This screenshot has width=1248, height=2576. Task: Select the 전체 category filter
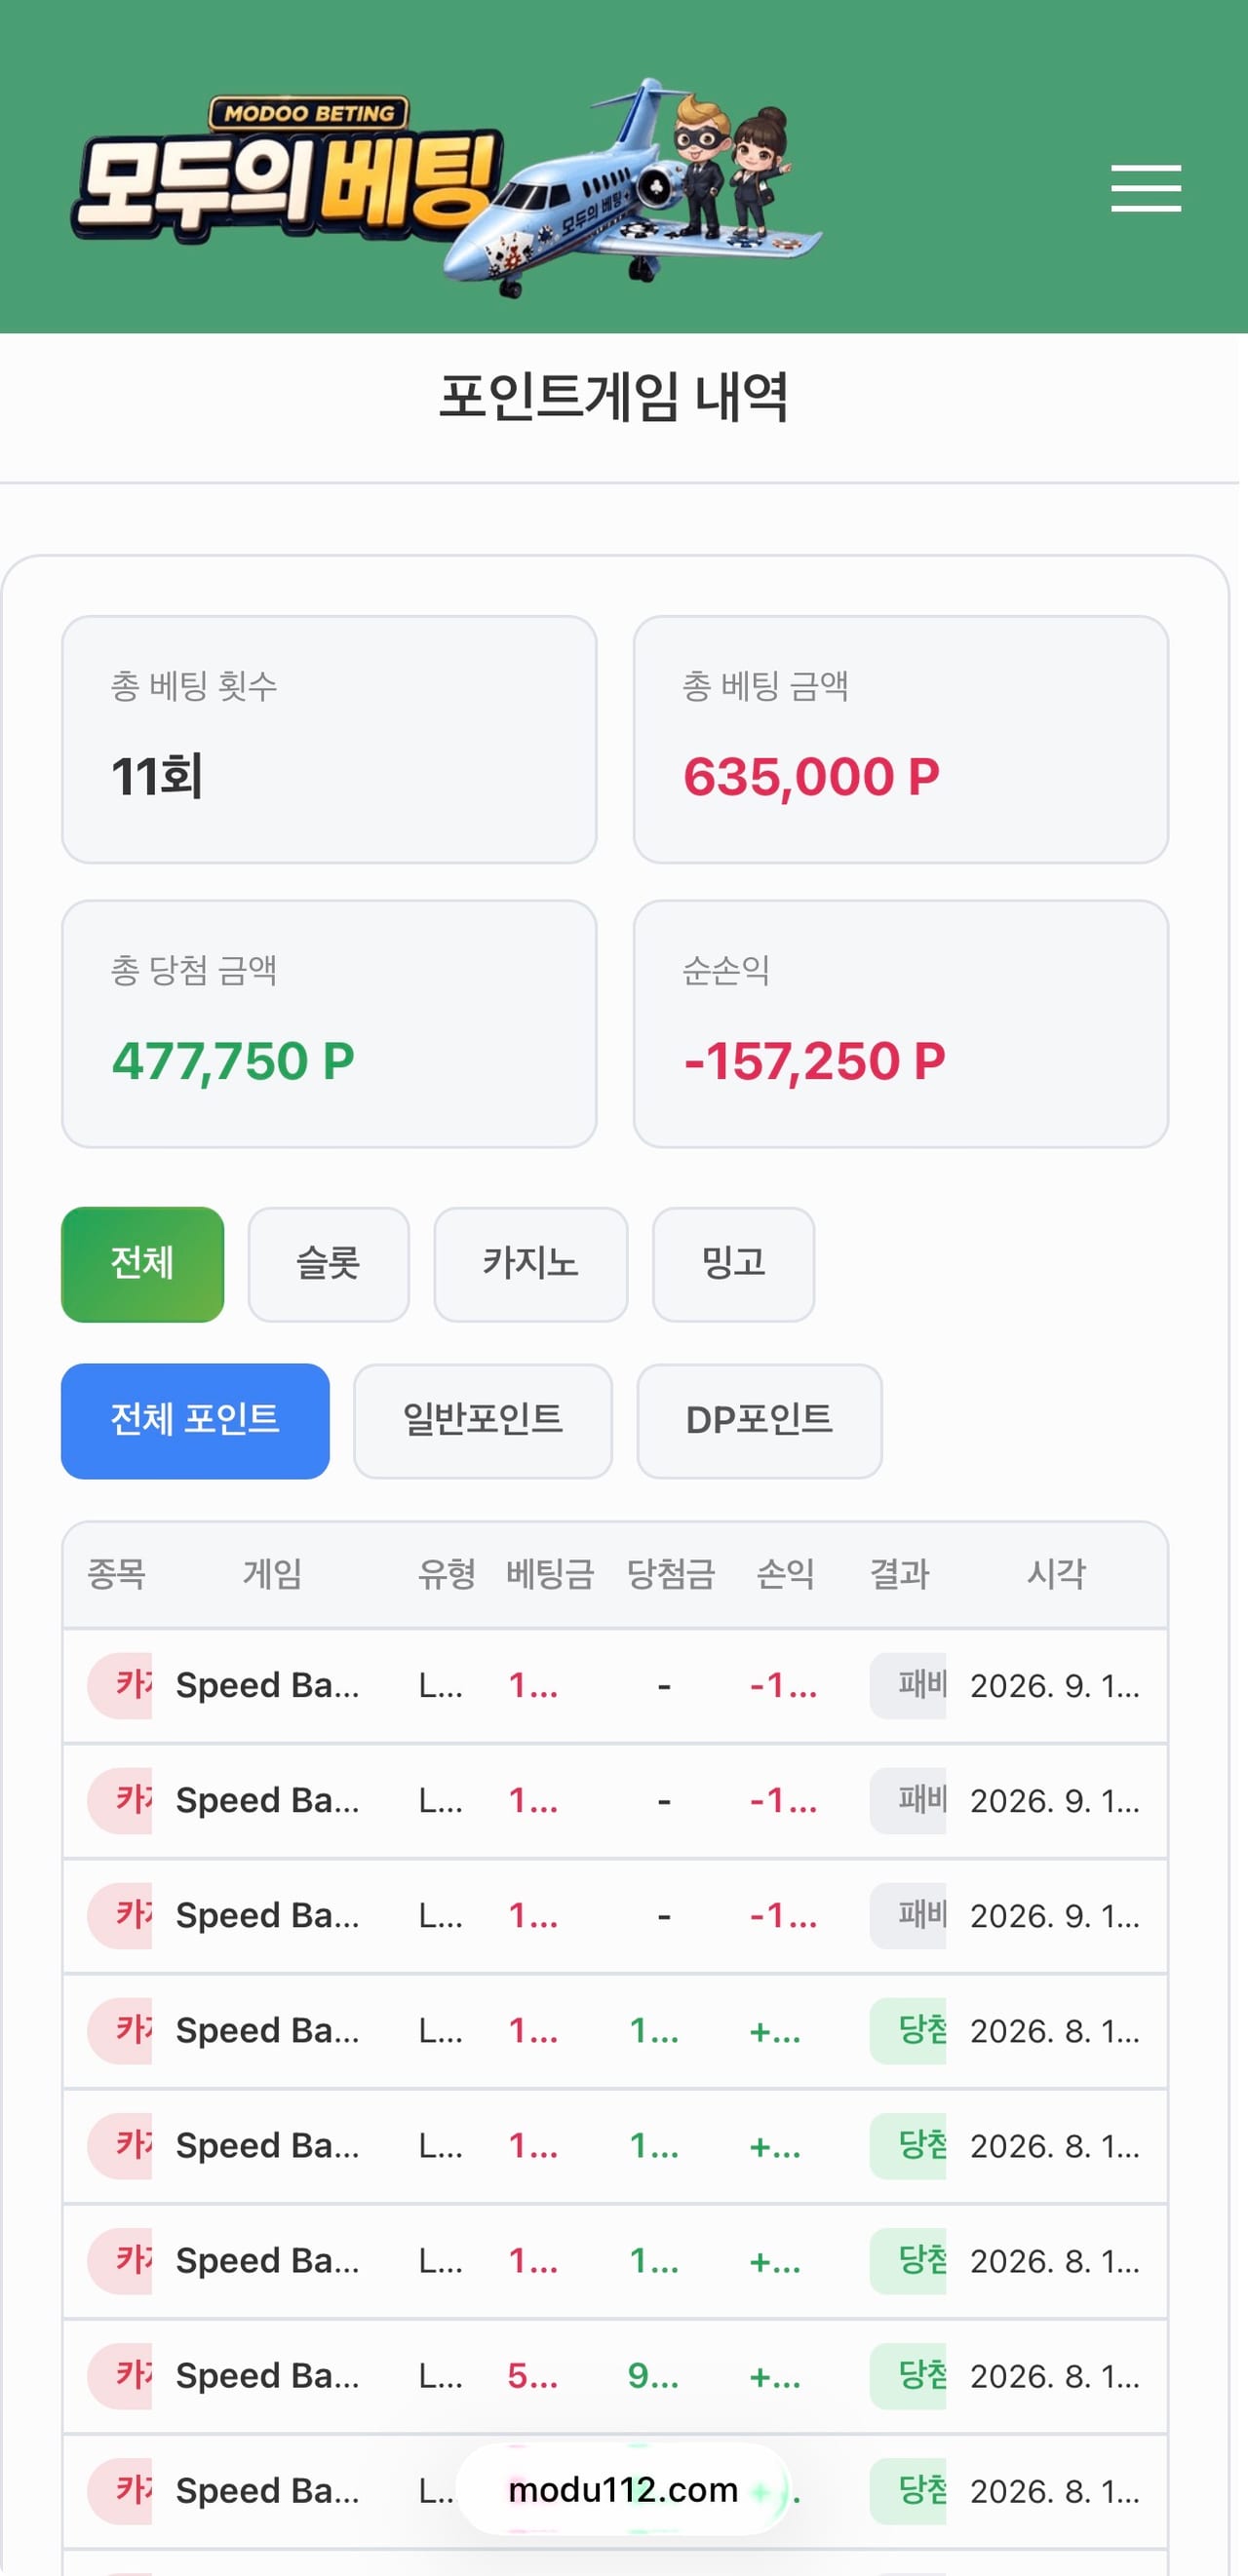(x=143, y=1264)
